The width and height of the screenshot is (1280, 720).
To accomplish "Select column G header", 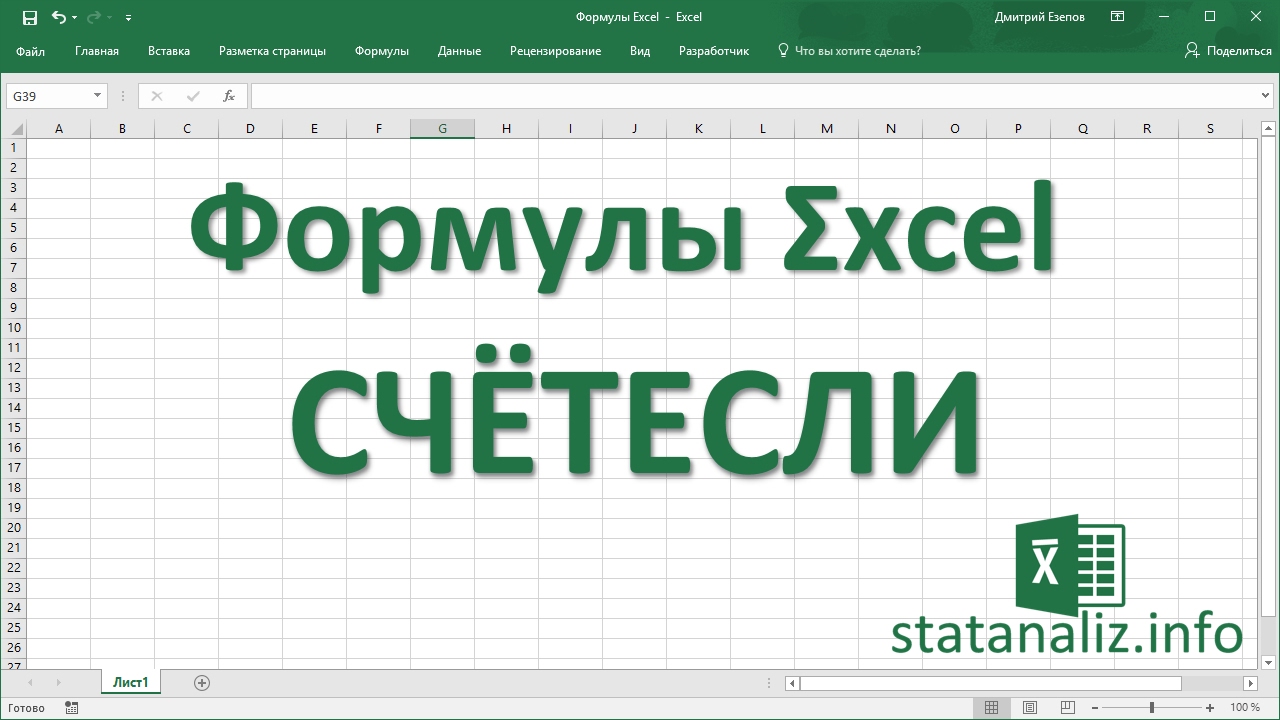I will [x=442, y=128].
